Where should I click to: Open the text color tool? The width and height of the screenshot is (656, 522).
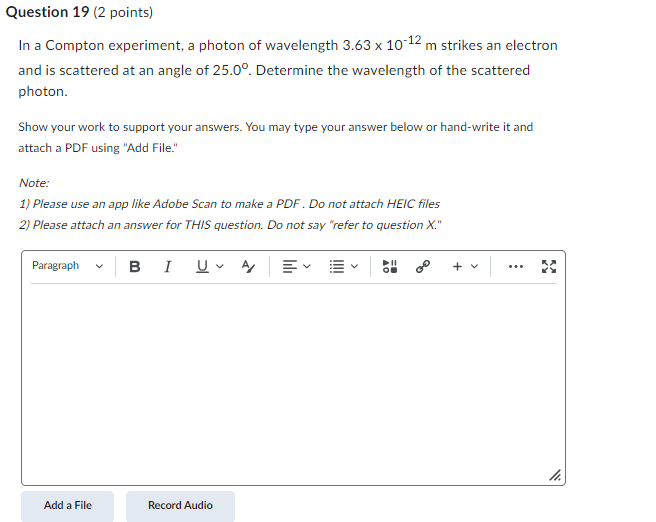[x=248, y=266]
